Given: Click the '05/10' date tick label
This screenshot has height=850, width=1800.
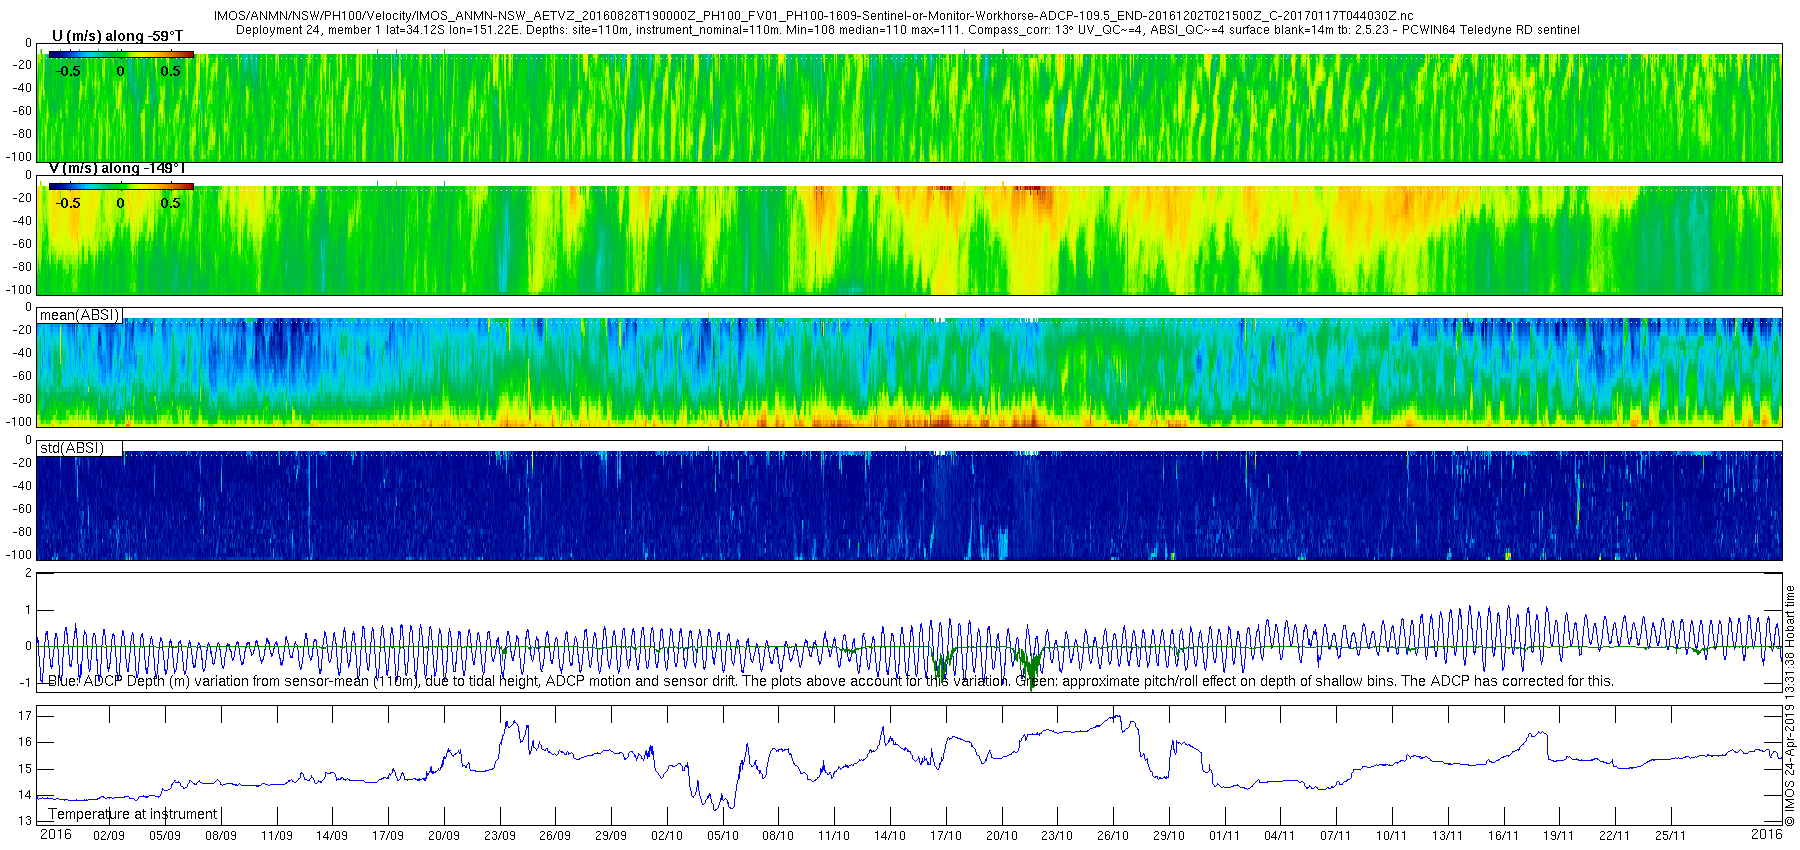Looking at the screenshot, I should 723,836.
